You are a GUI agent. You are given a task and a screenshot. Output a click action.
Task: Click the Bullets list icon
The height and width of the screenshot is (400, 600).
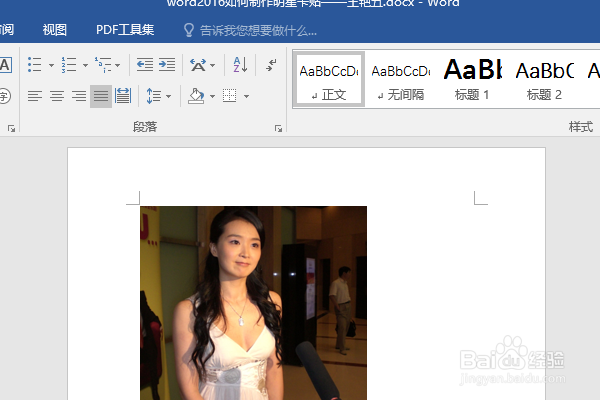[x=34, y=65]
